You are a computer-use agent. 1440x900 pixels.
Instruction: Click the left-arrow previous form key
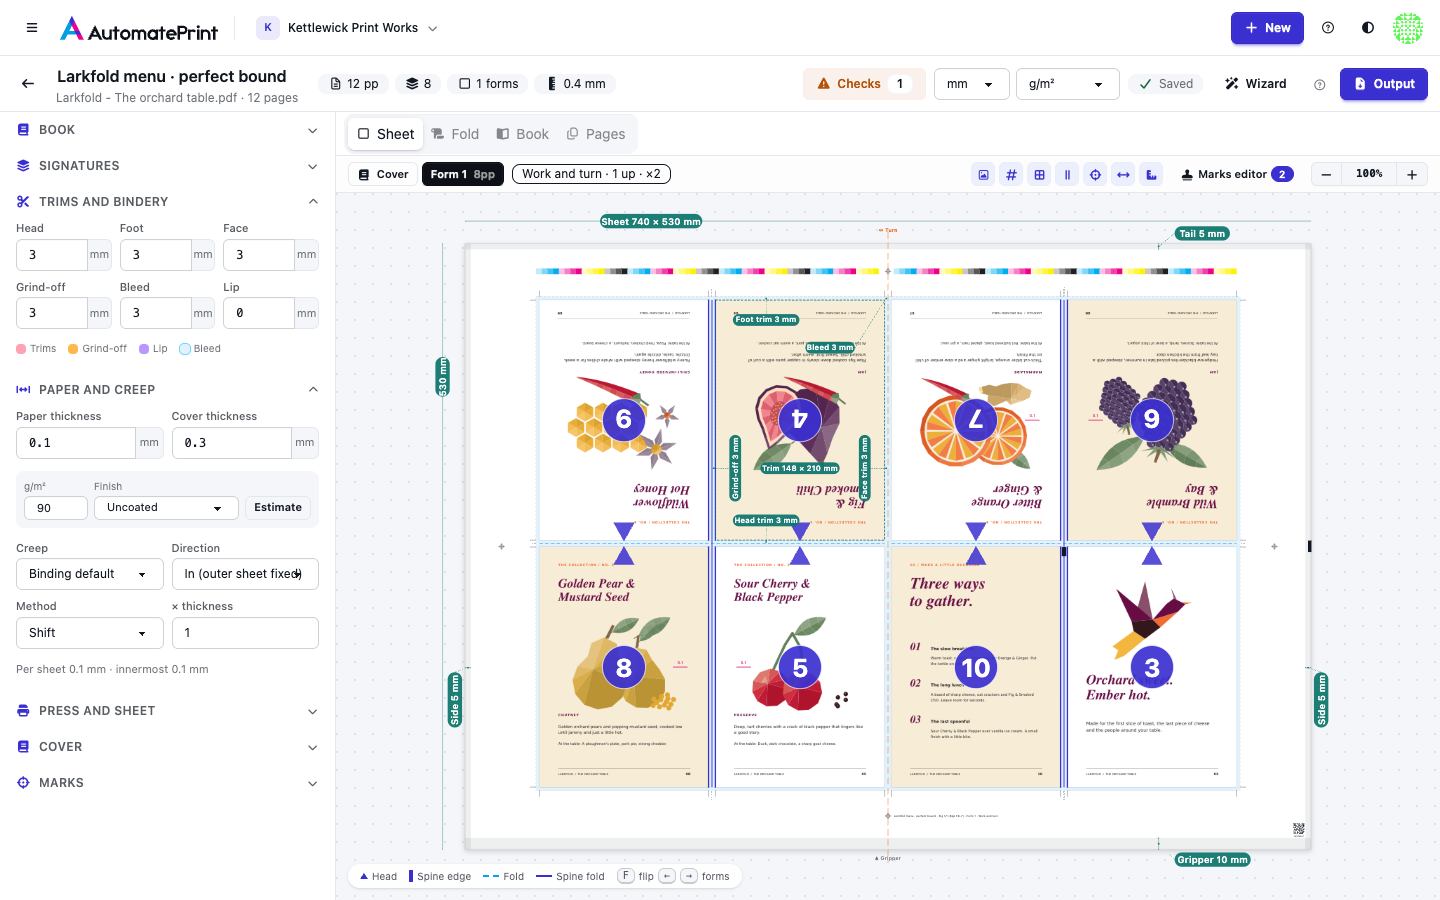pos(667,876)
